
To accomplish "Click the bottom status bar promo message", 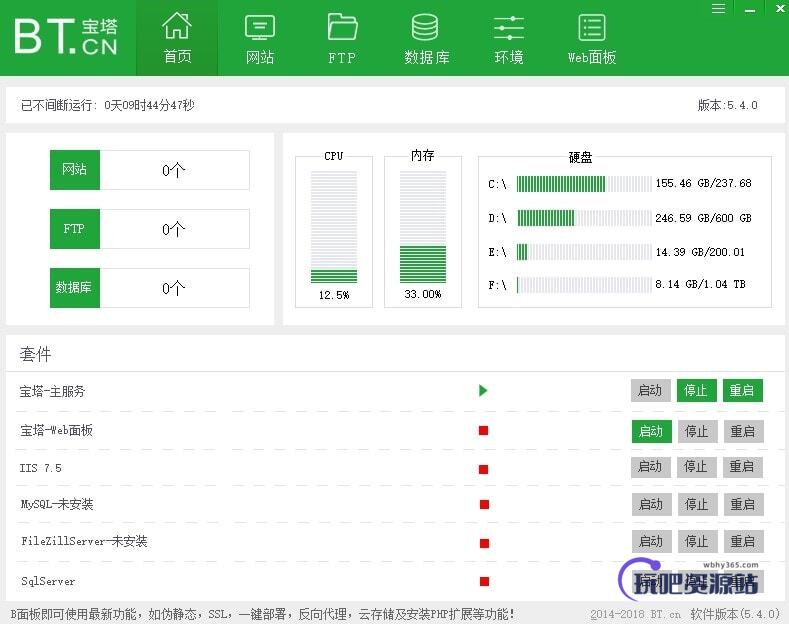I will [263, 614].
